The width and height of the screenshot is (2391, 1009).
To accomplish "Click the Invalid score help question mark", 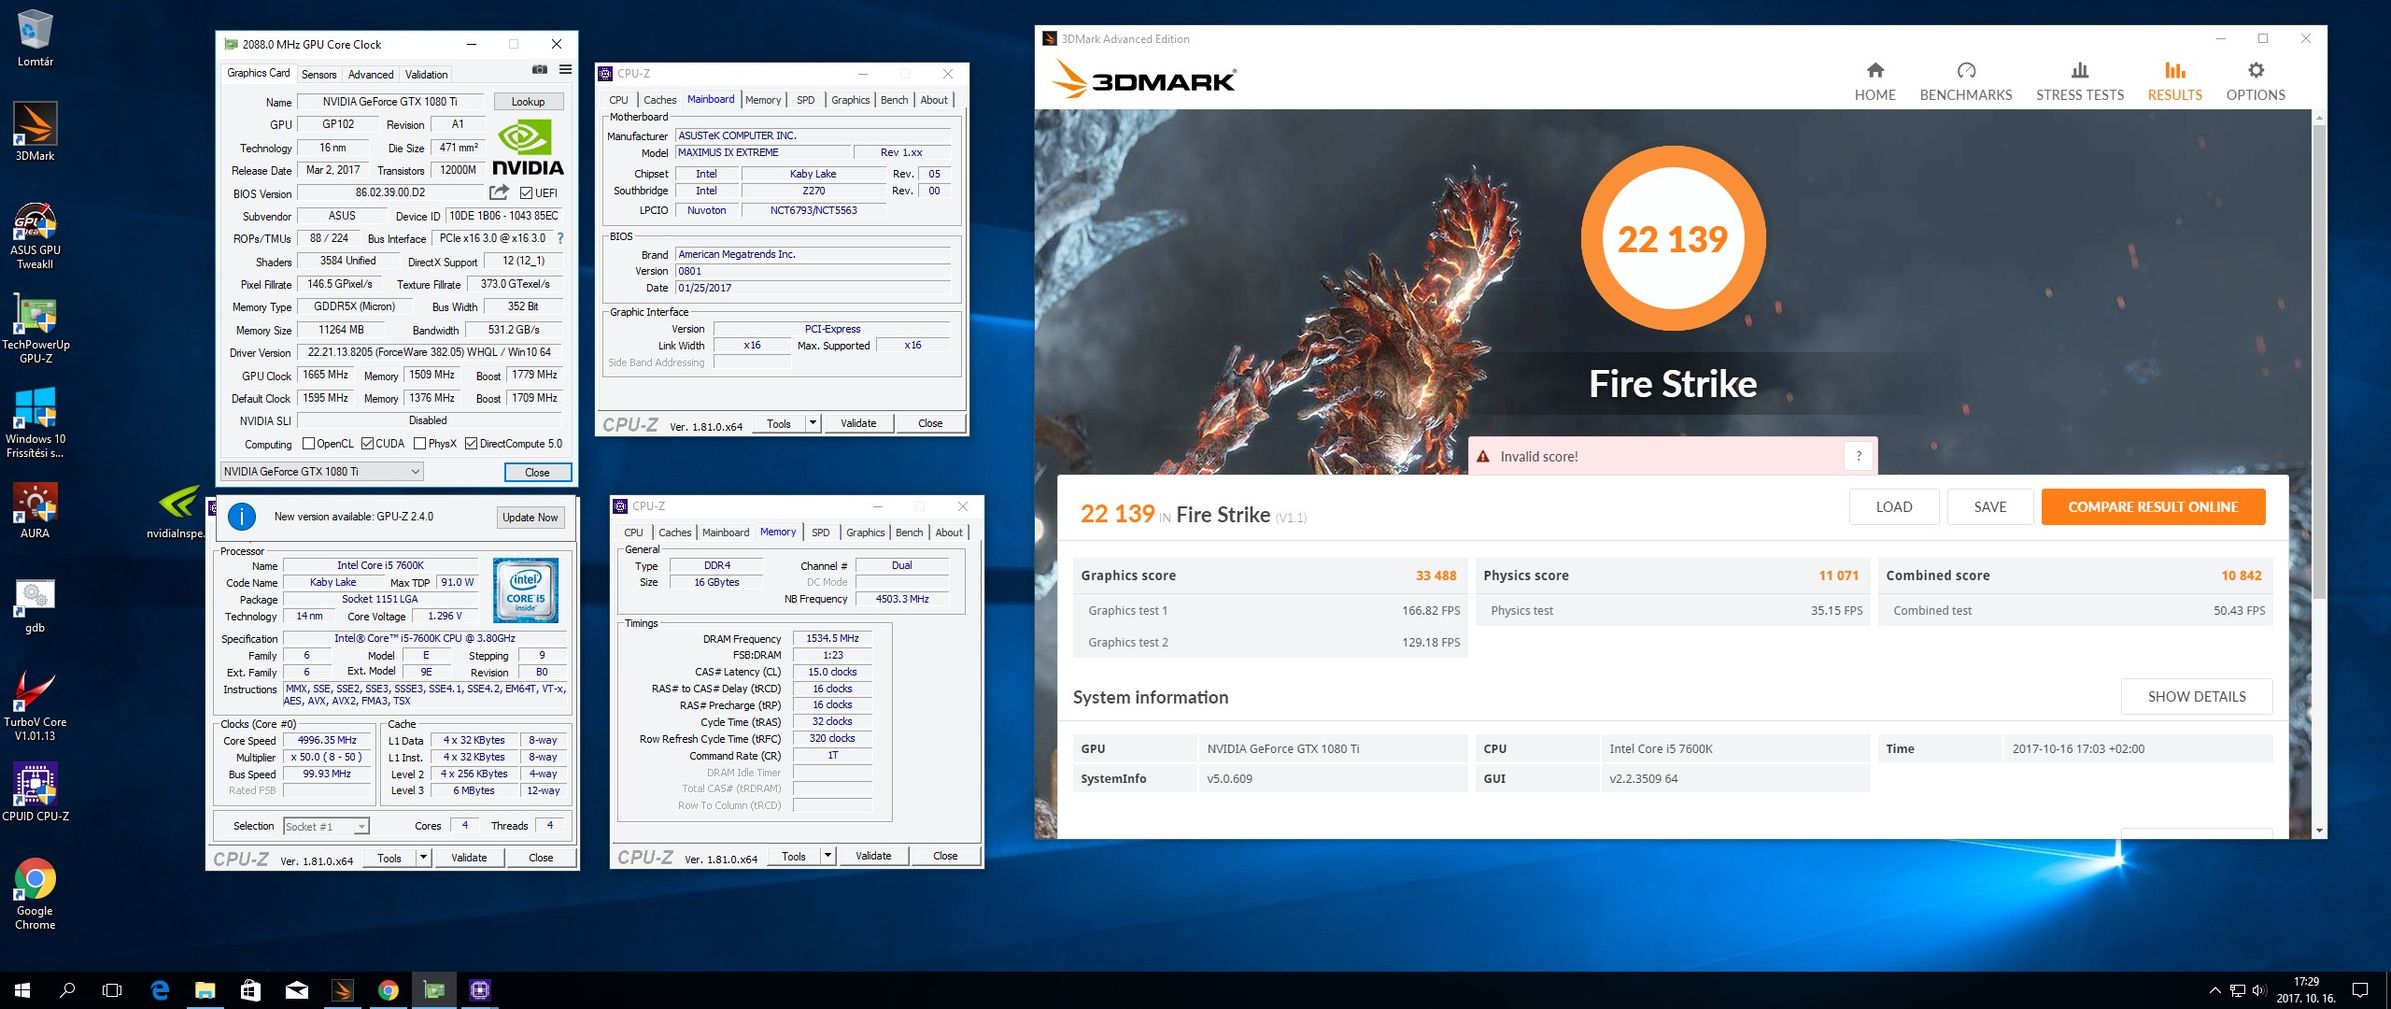I will (x=1858, y=456).
